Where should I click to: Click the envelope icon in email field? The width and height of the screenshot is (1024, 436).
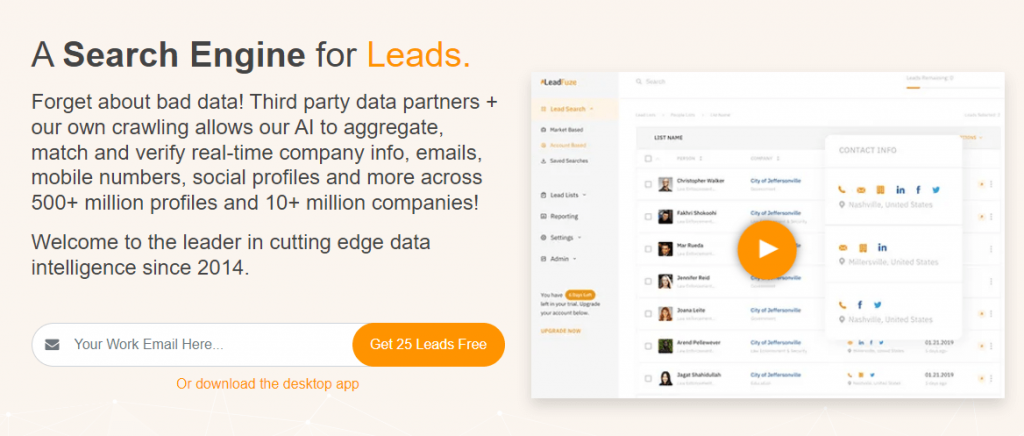[x=53, y=345]
